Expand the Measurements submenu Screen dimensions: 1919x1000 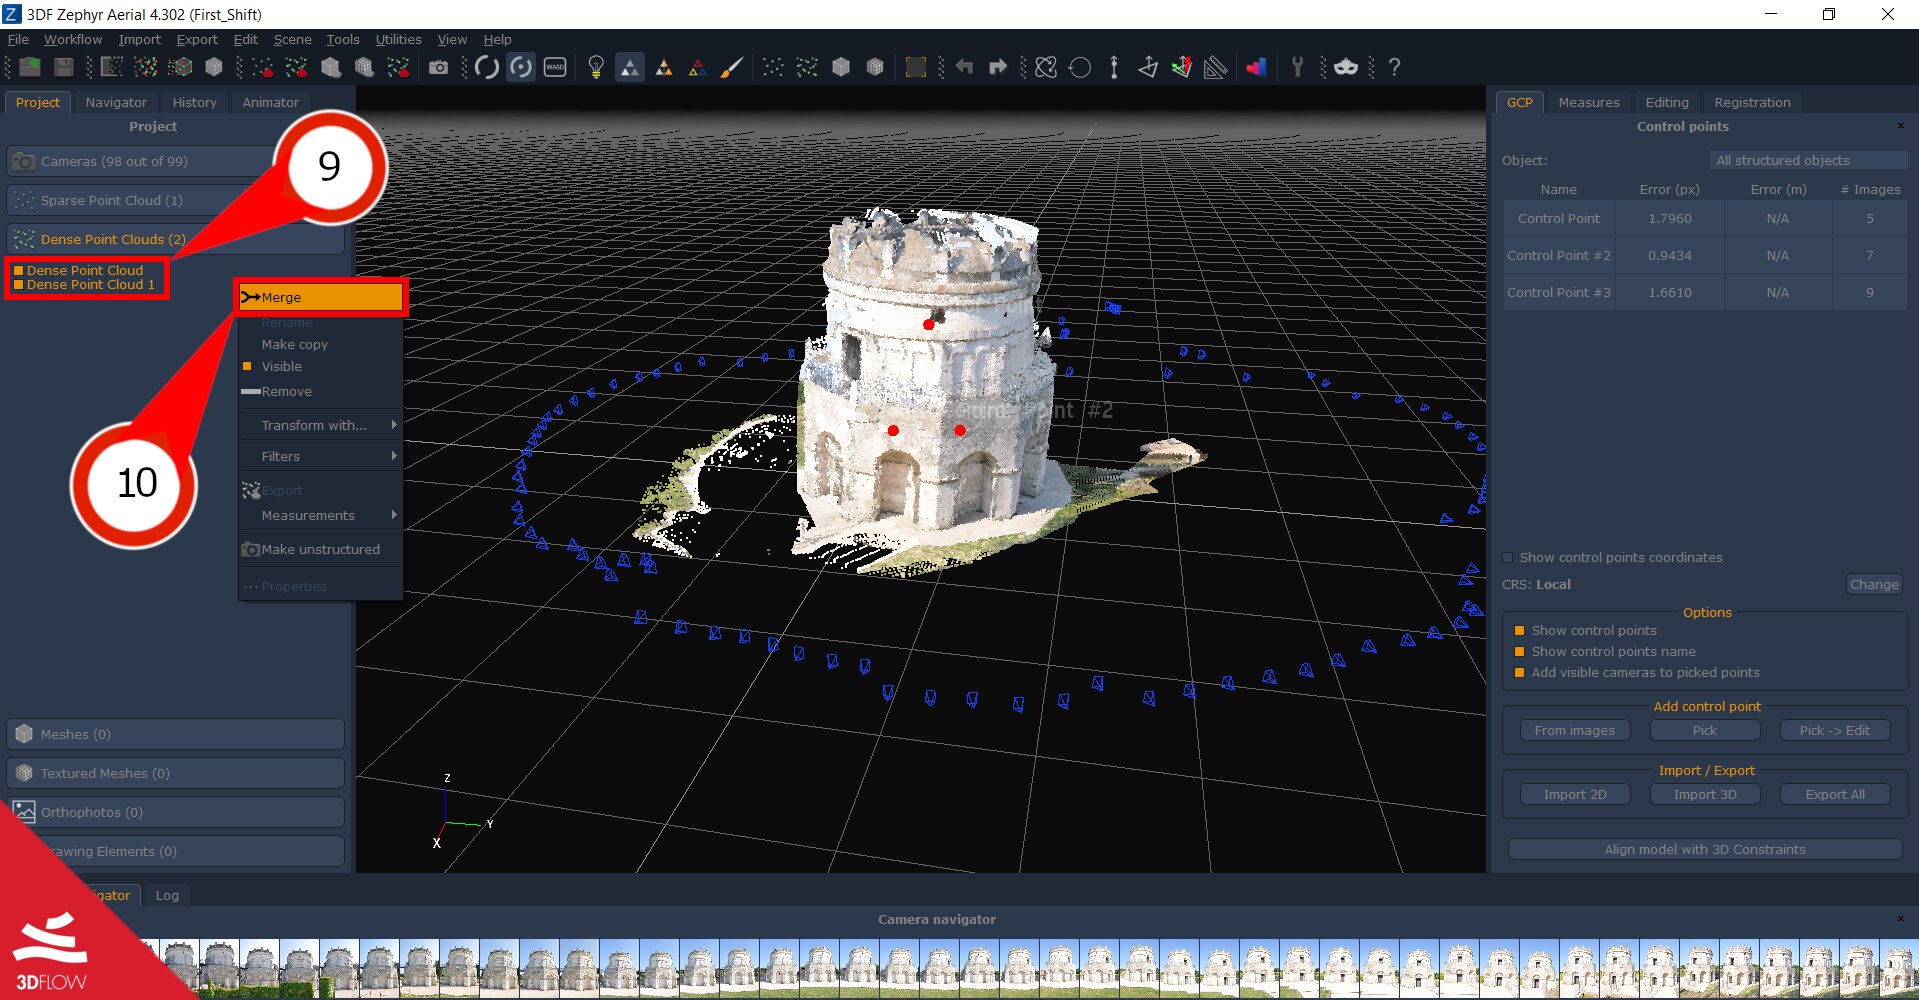pos(320,516)
